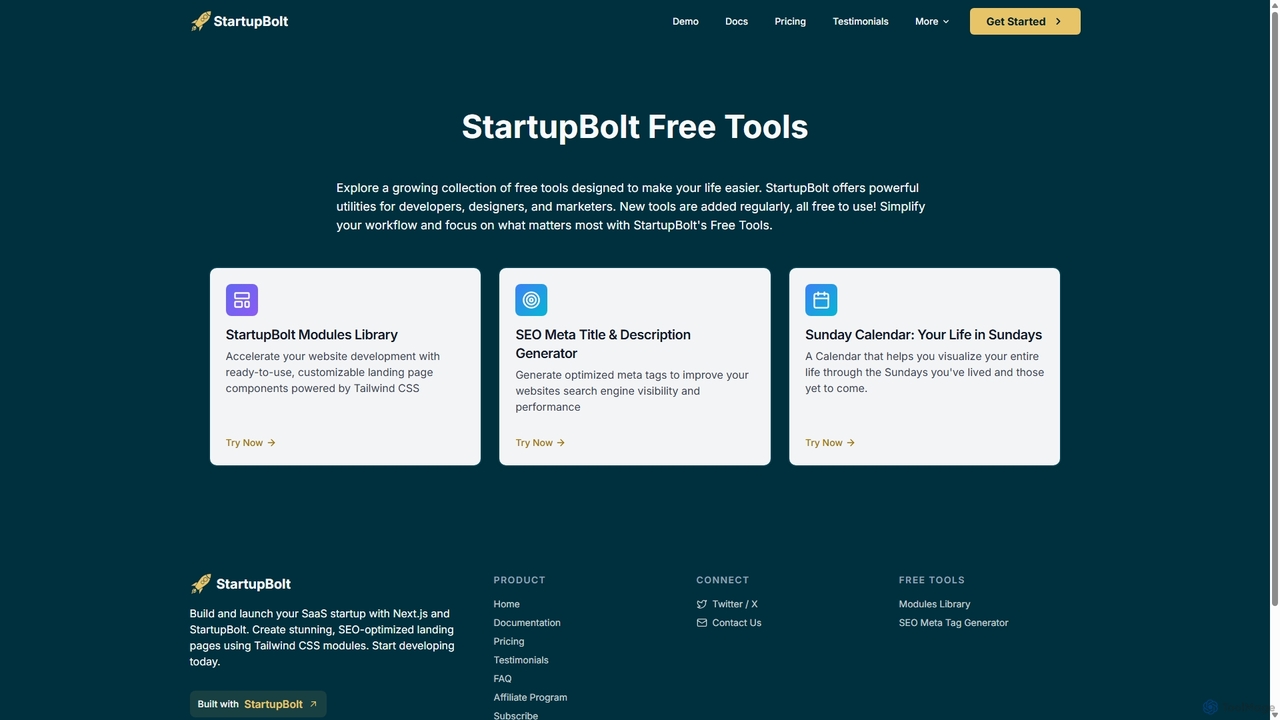Click the FREE TOOLS footer column heading

point(932,580)
